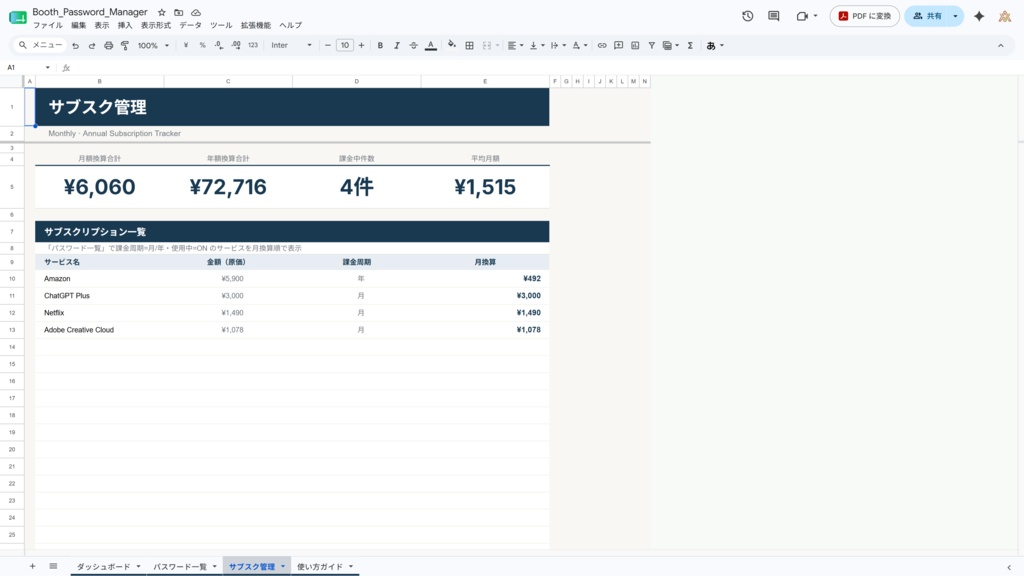The width and height of the screenshot is (1024, 576).
Task: Redo the last action
Action: pos(91,46)
